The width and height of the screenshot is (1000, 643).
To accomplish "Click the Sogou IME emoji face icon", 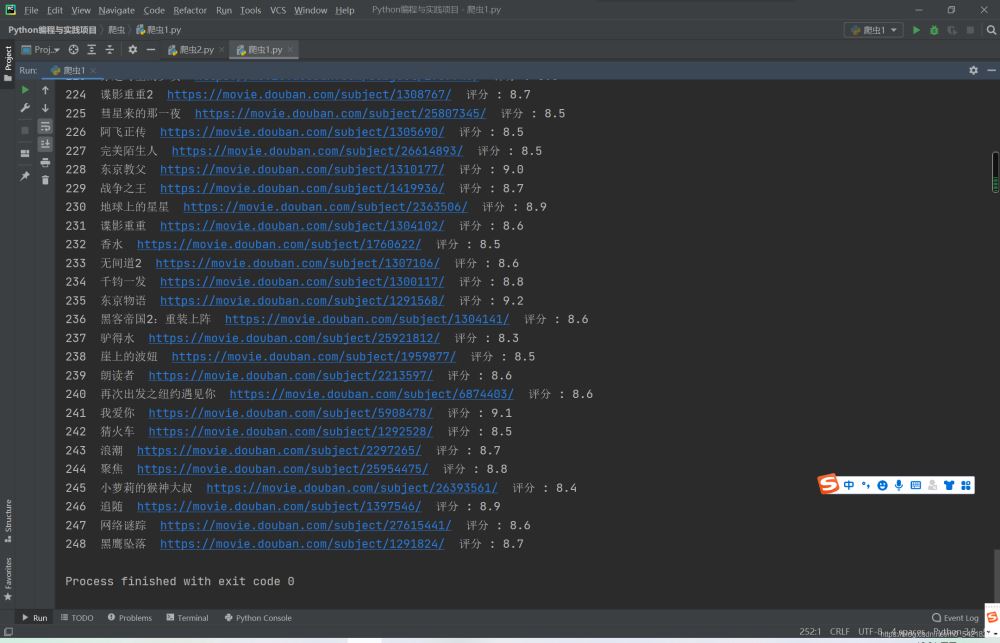I will pyautogui.click(x=882, y=485).
